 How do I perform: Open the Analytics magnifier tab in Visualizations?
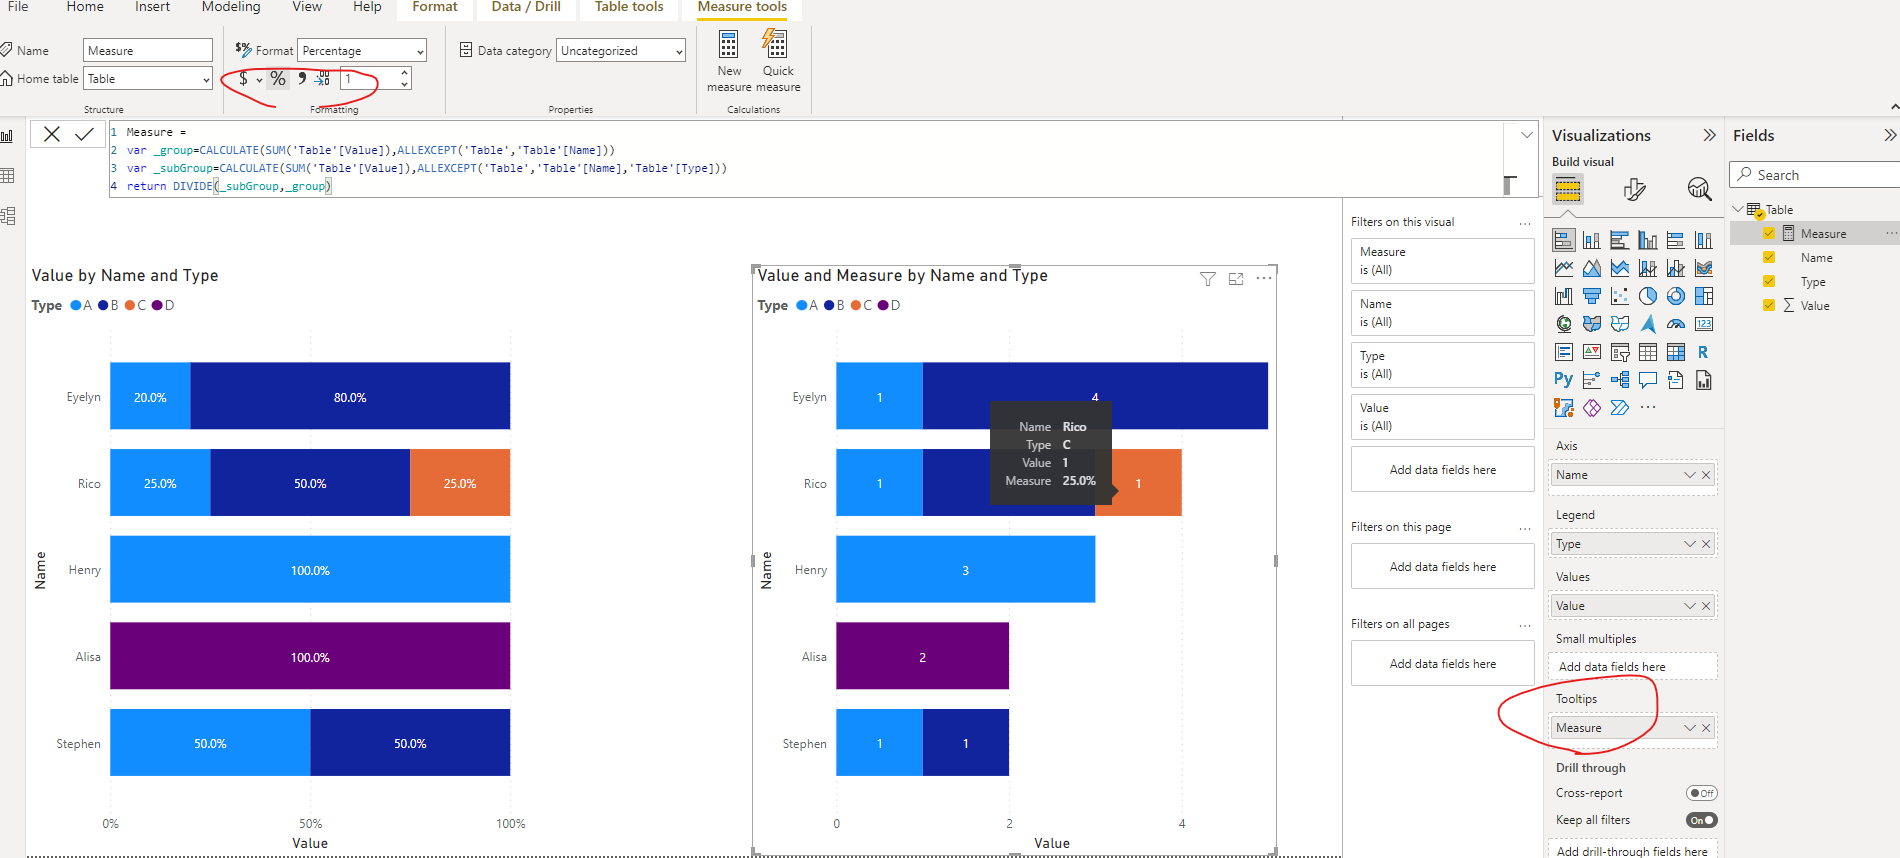coord(1699,189)
